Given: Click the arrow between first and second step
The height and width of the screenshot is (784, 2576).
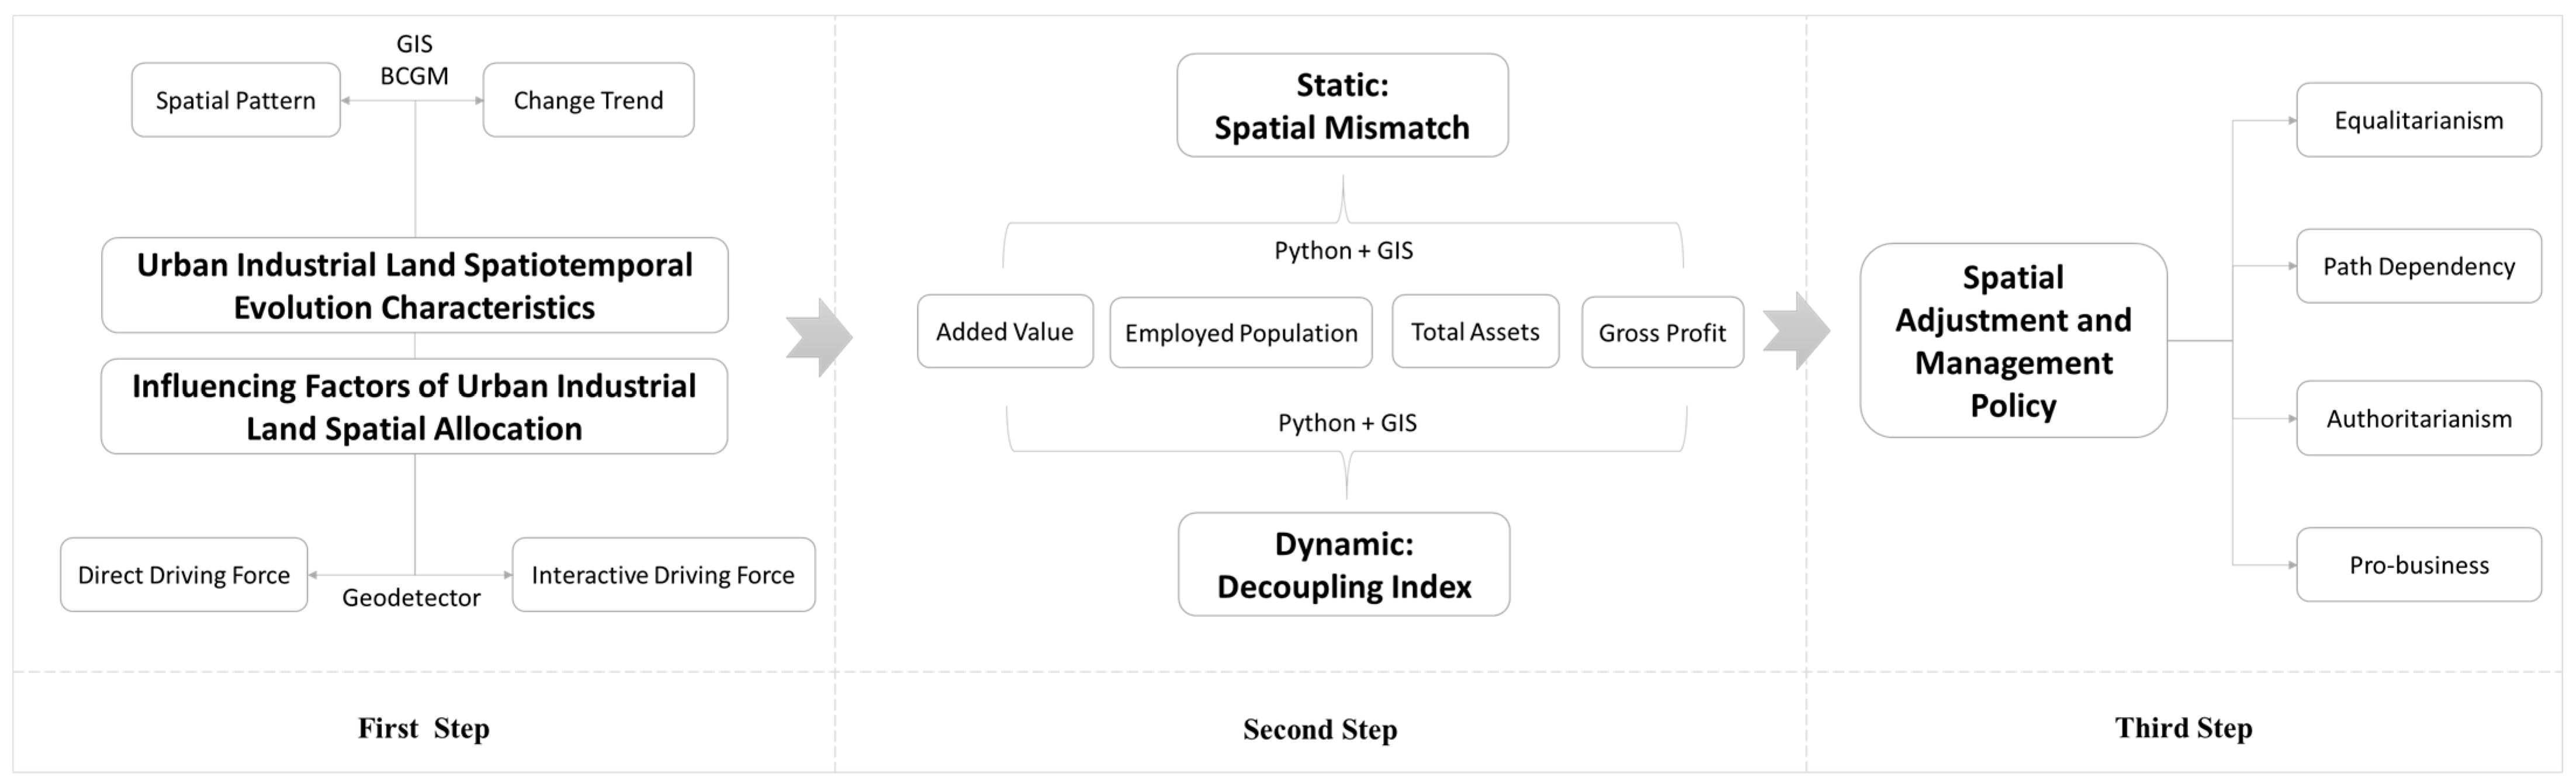Looking at the screenshot, I should point(818,337).
